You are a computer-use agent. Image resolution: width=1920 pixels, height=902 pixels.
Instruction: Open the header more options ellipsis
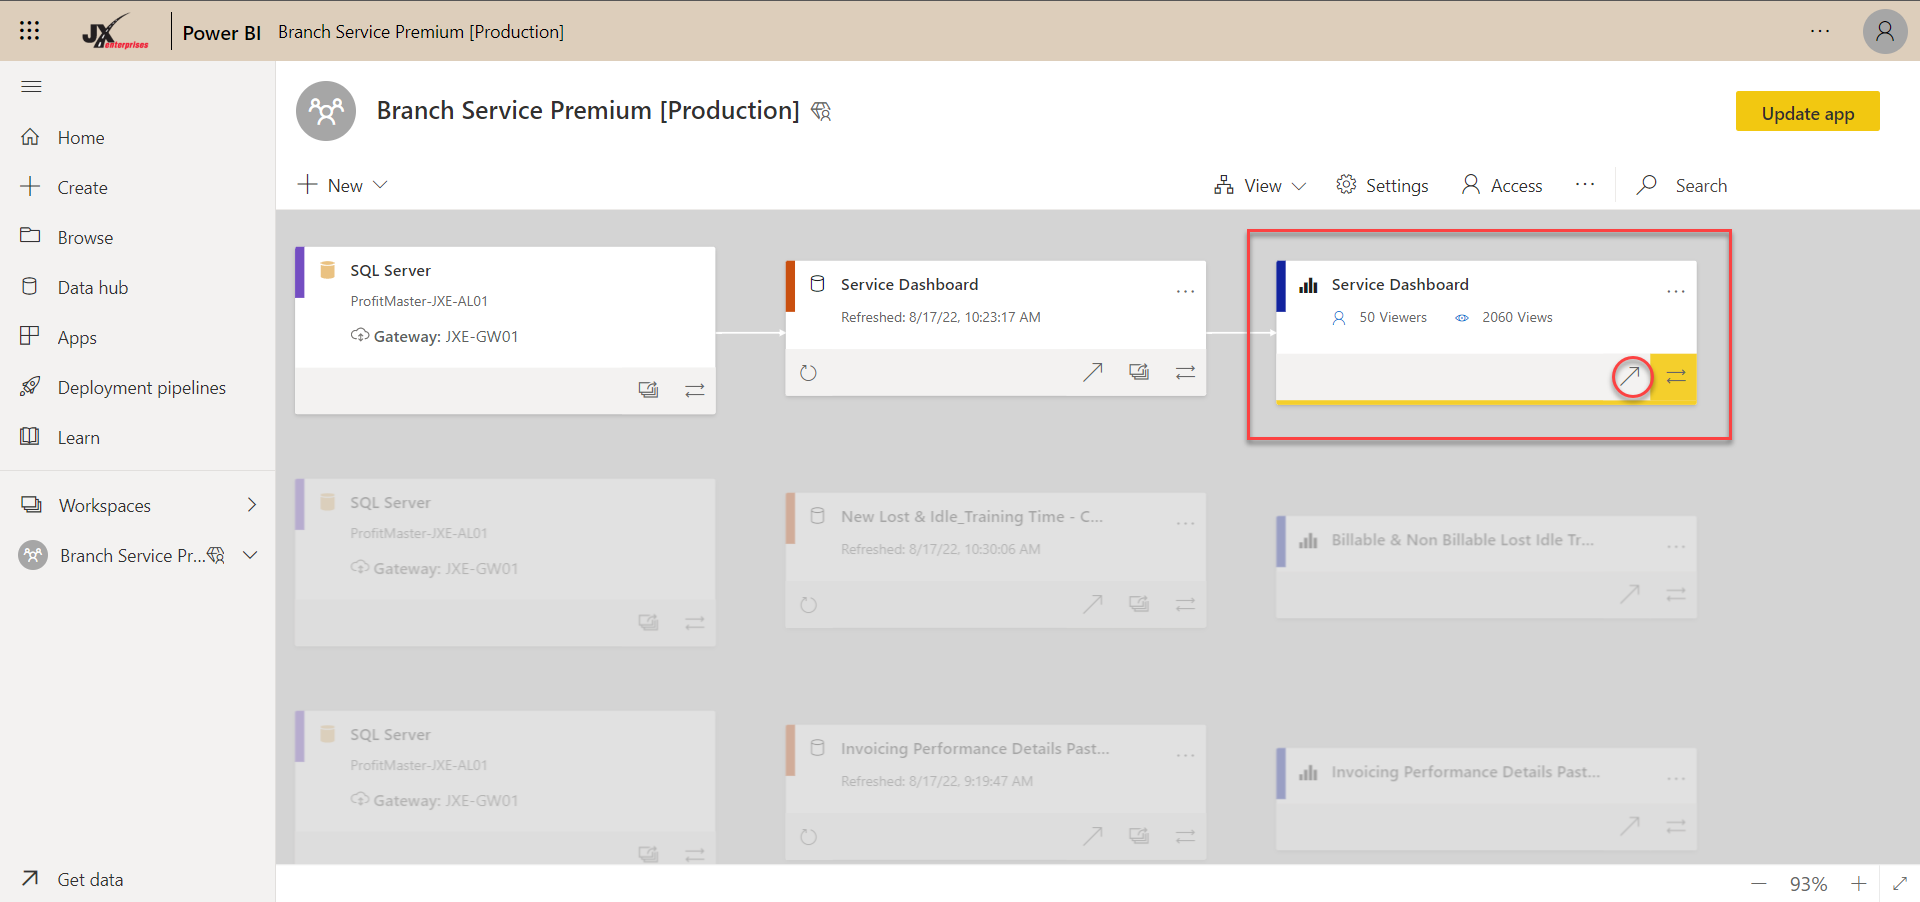[x=1820, y=31]
